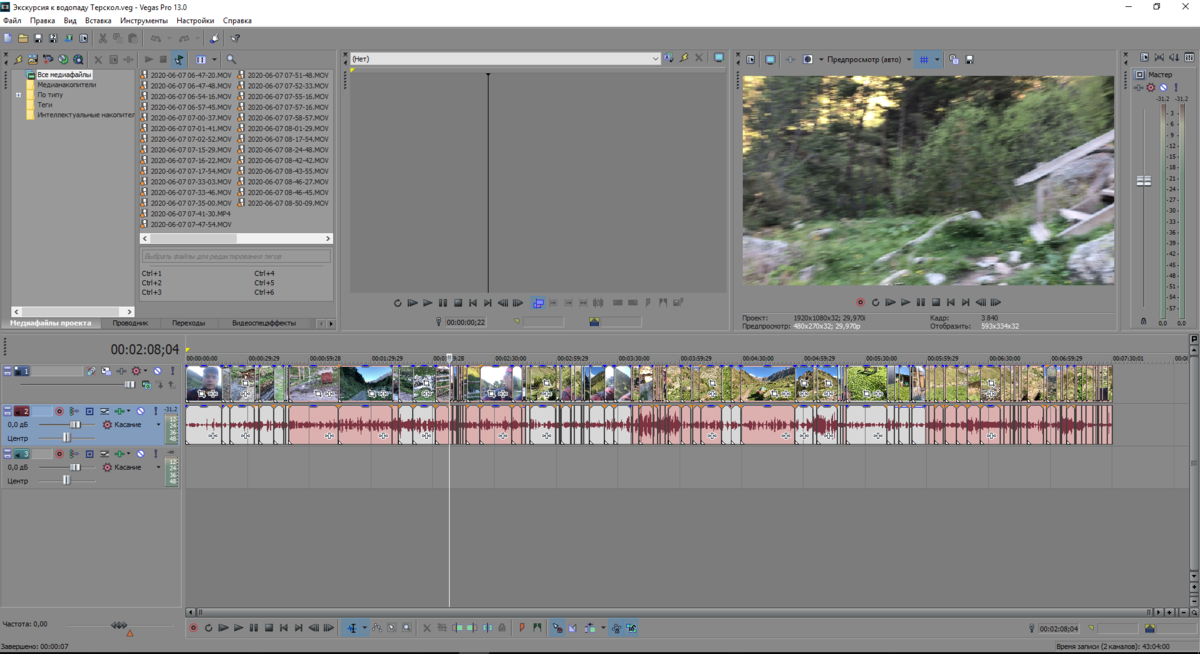
Task: Toggle preview on external monitor icon
Action: [x=770, y=59]
